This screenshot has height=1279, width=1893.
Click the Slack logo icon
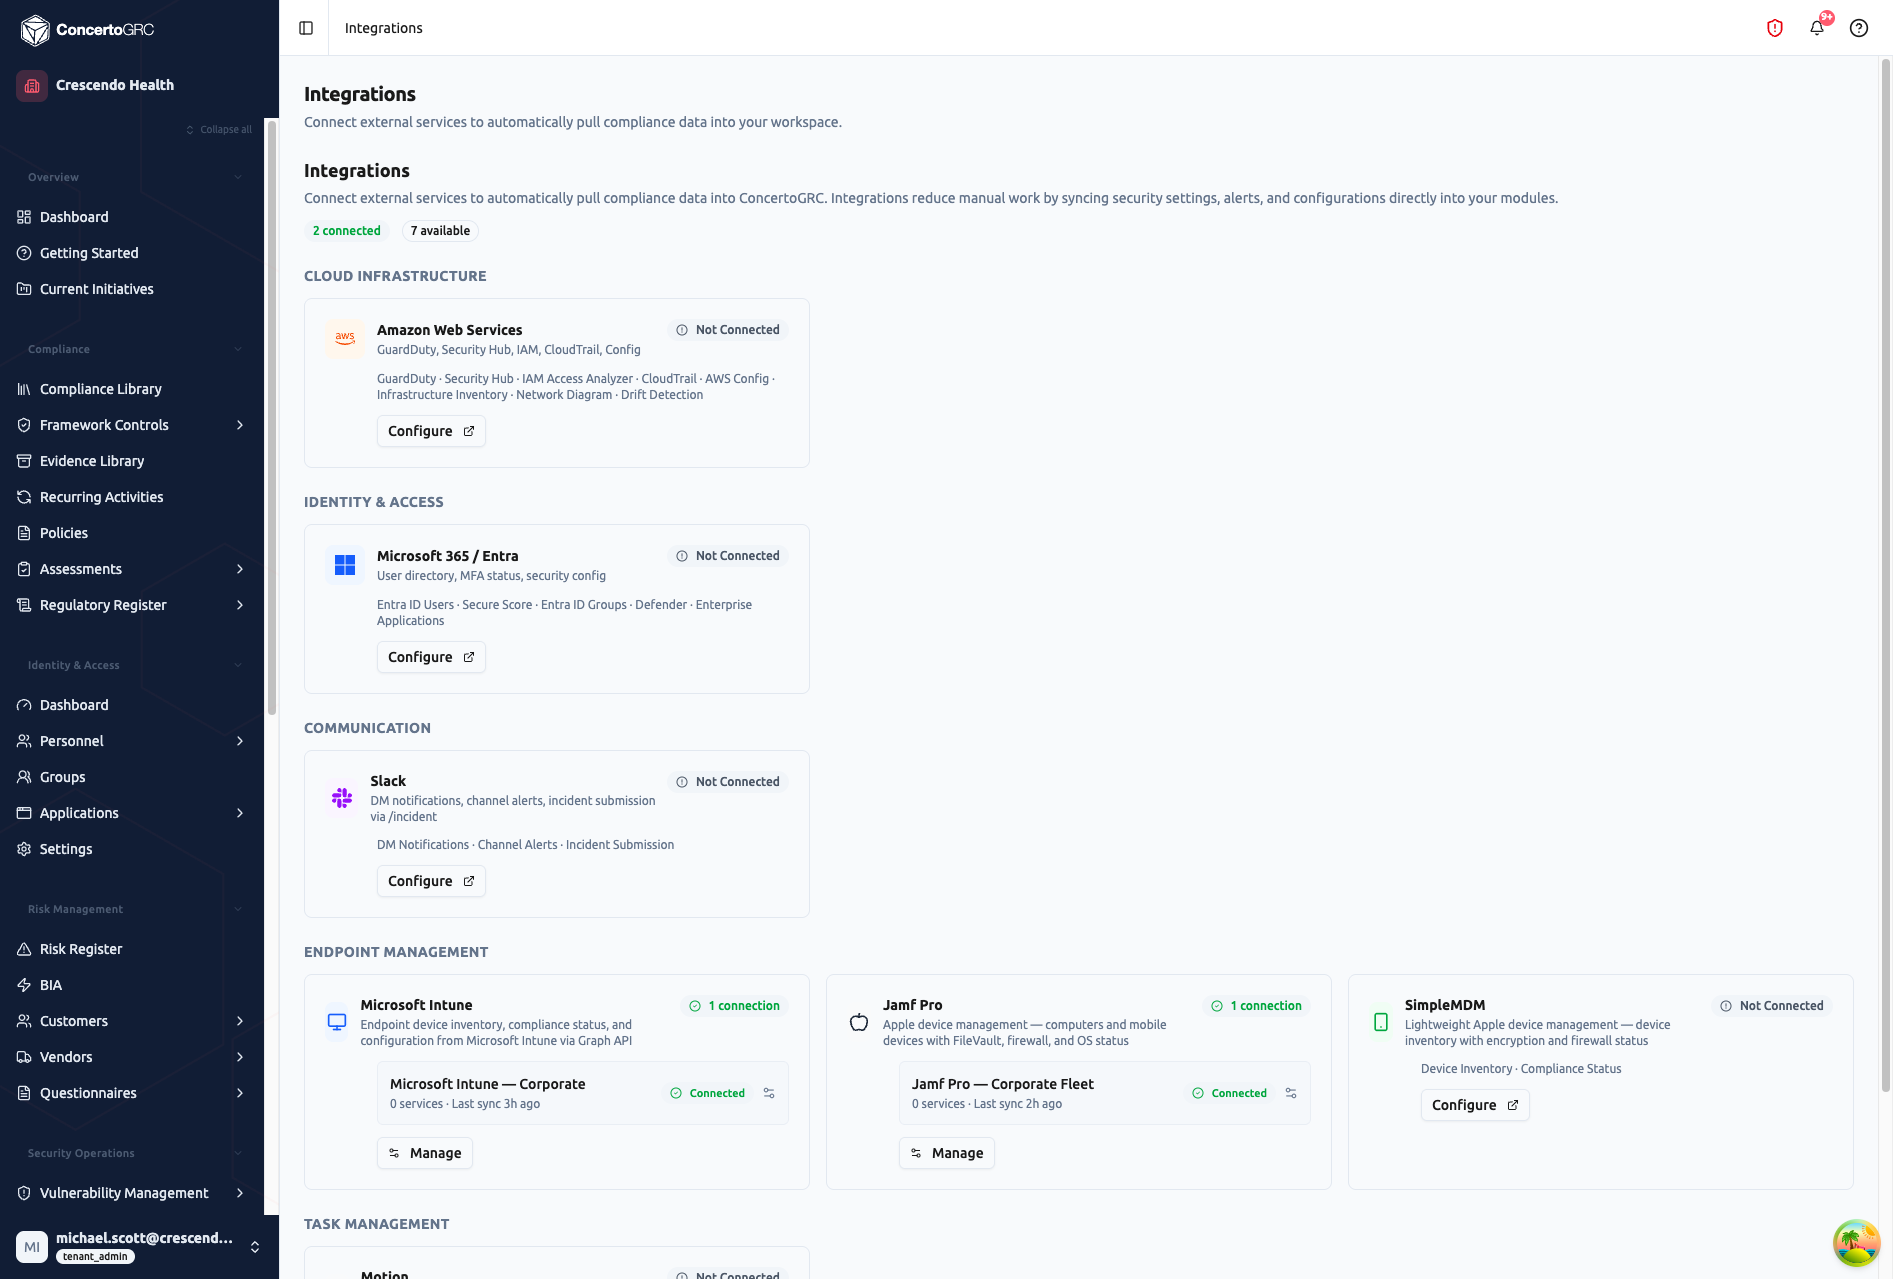pyautogui.click(x=342, y=797)
